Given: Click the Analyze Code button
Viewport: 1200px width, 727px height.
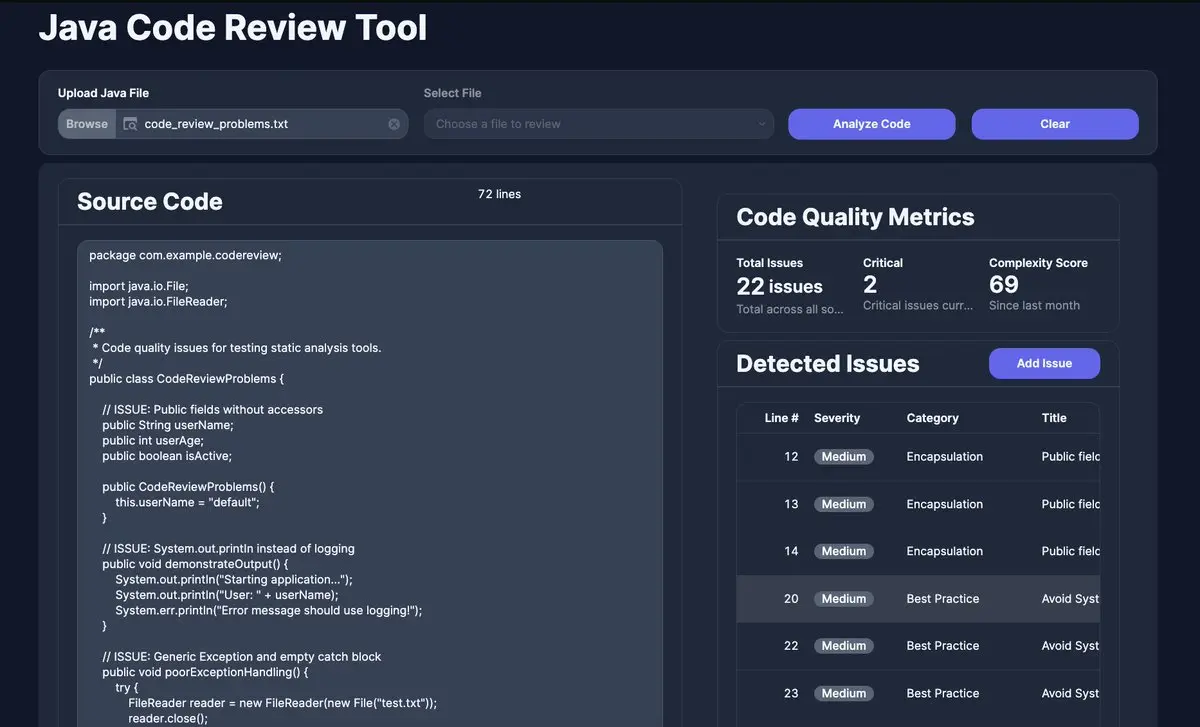Looking at the screenshot, I should 871,124.
